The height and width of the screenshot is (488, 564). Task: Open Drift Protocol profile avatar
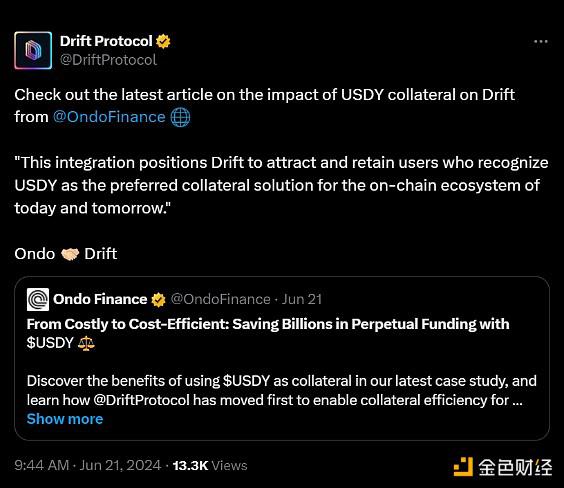[33, 50]
